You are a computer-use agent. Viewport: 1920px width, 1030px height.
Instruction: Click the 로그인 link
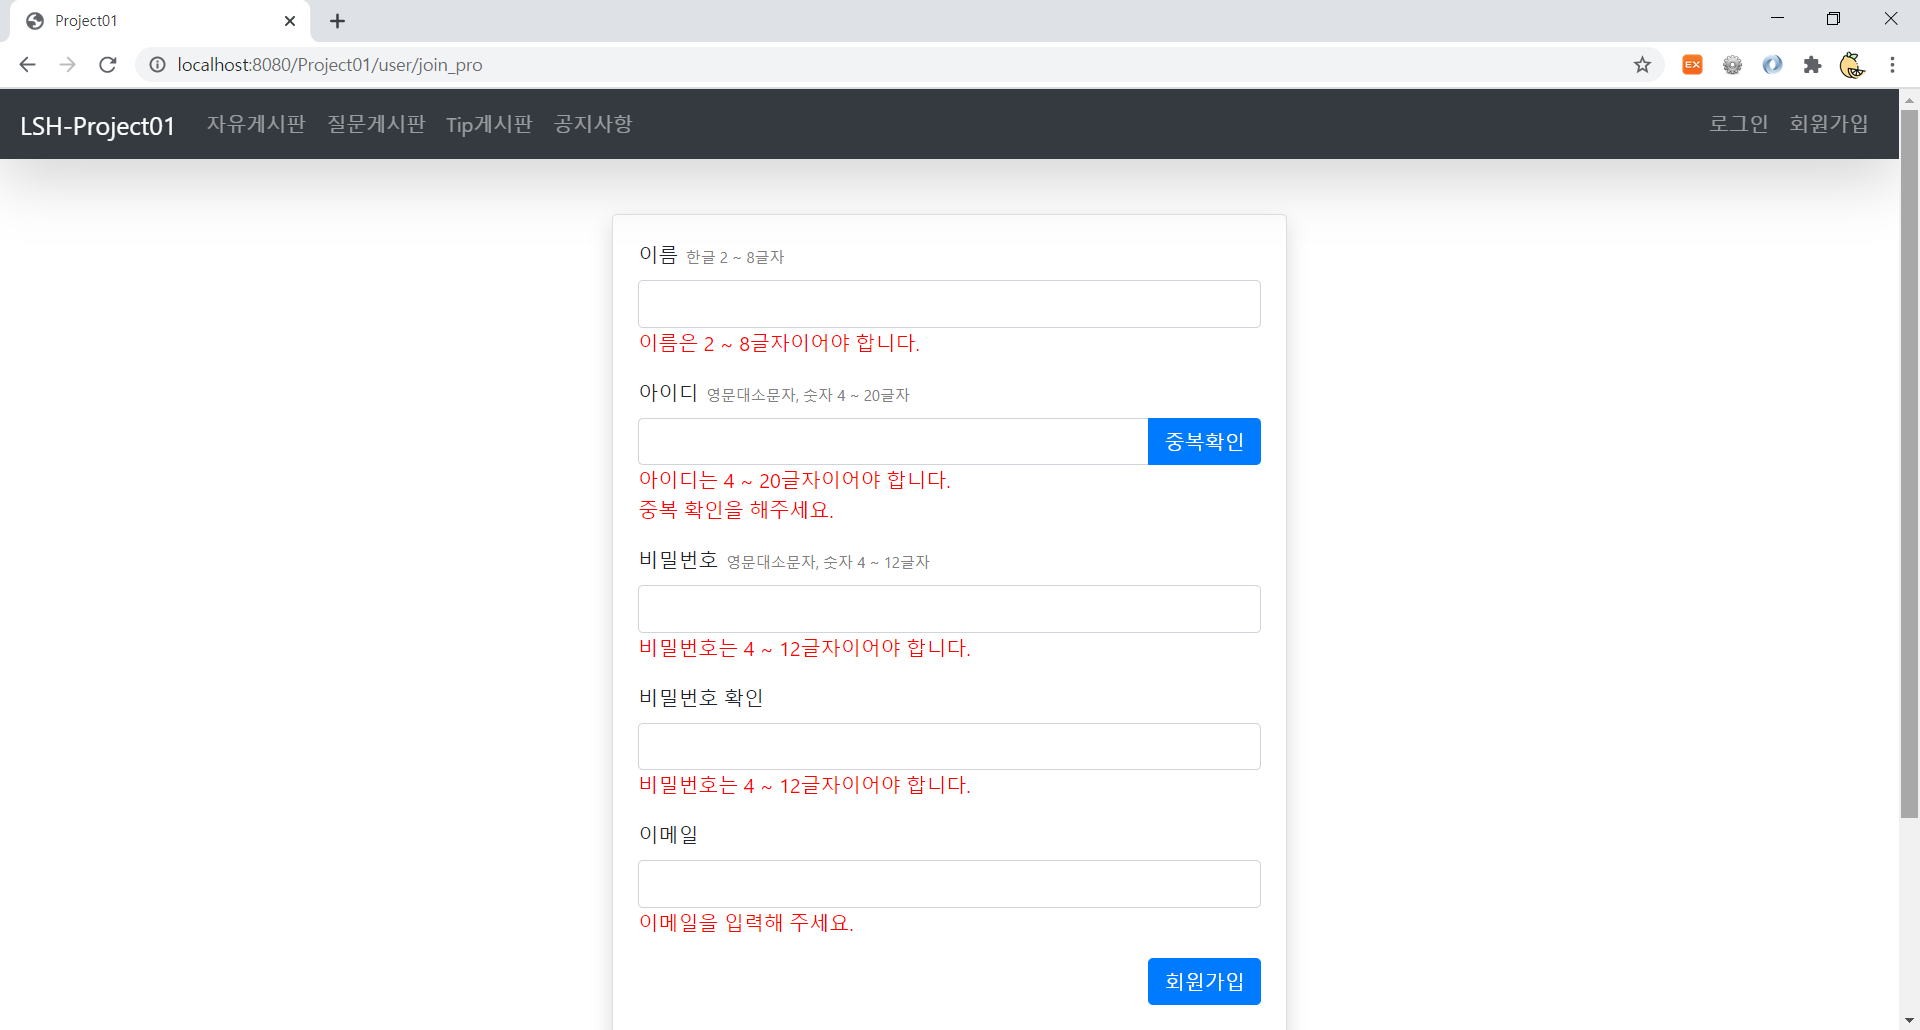[x=1738, y=124]
